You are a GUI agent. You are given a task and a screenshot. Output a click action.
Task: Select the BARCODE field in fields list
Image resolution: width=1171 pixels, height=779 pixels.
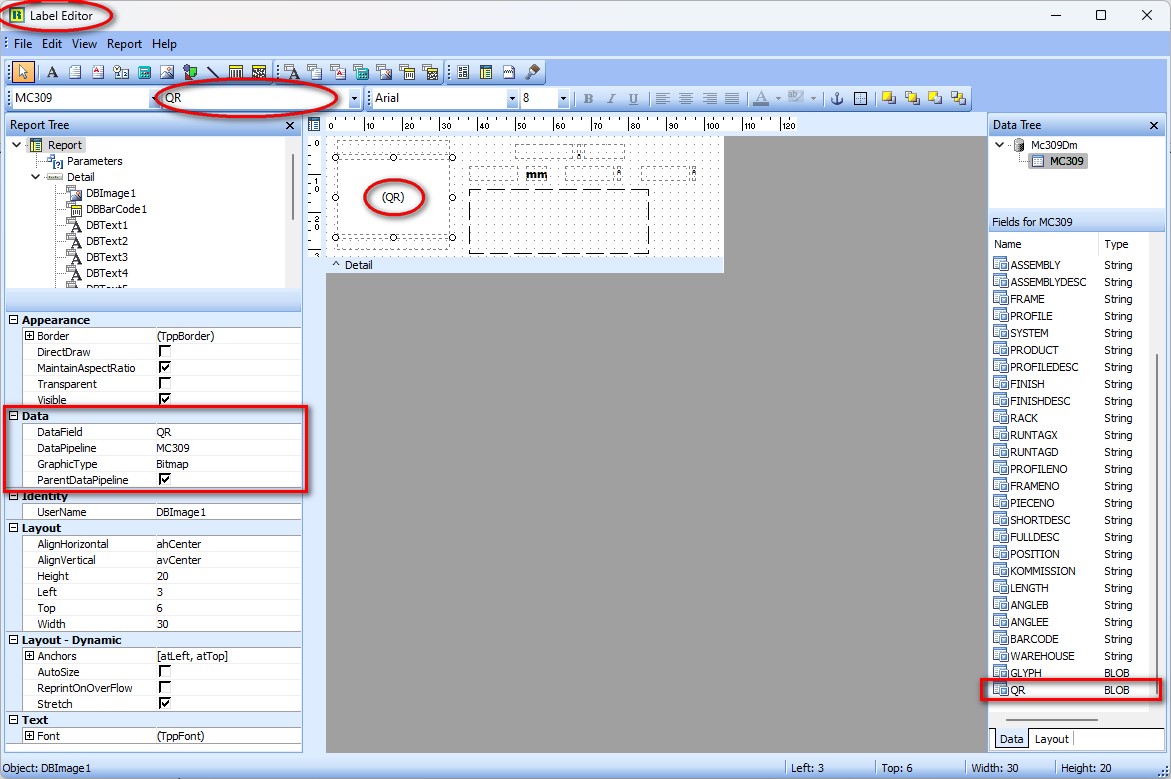(x=1034, y=639)
